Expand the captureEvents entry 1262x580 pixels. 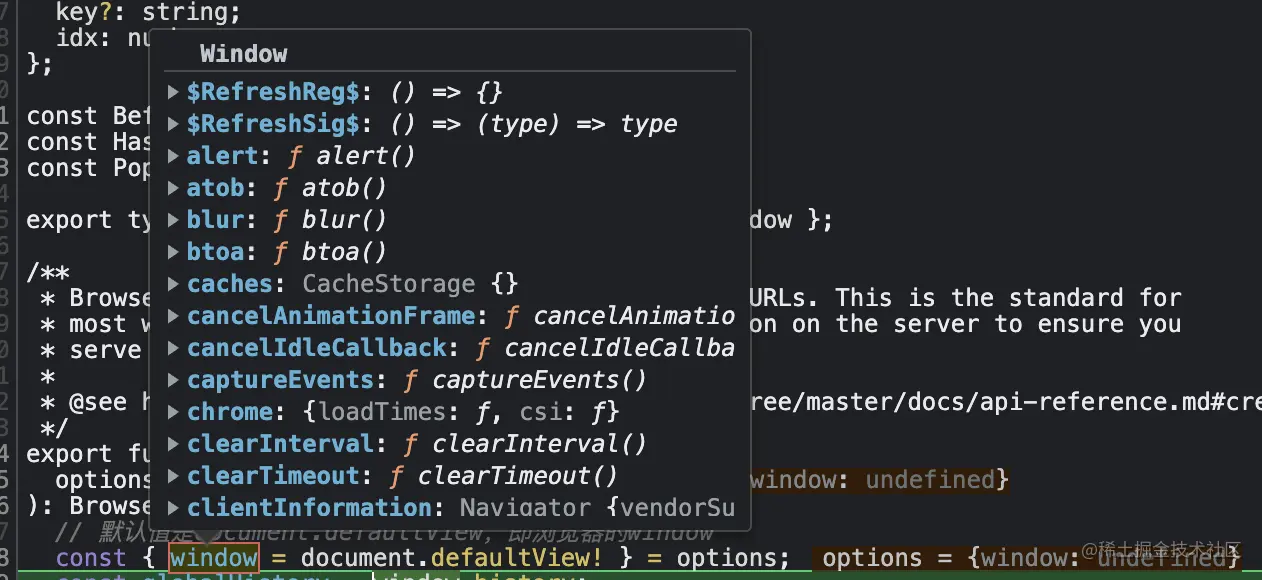175,381
